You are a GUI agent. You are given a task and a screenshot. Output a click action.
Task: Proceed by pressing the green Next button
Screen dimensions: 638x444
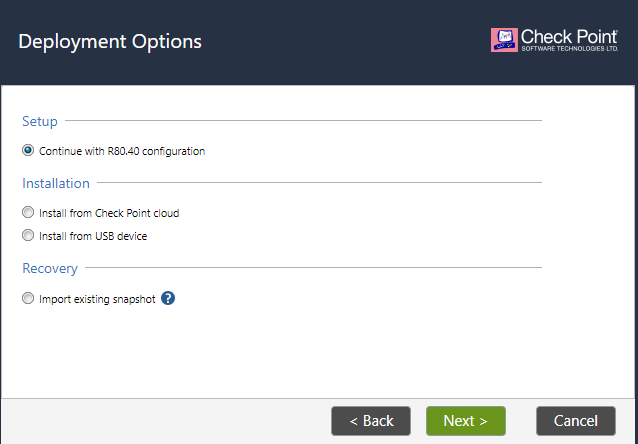465,421
